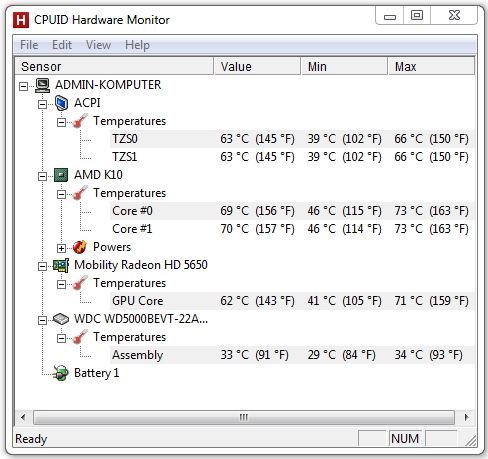Click the scroll left arrow

click(x=23, y=417)
